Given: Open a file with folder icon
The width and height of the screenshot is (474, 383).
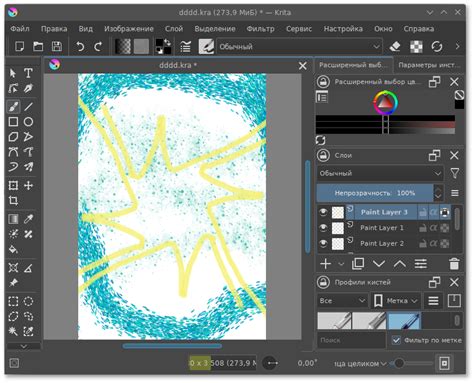Looking at the screenshot, I should (38, 46).
